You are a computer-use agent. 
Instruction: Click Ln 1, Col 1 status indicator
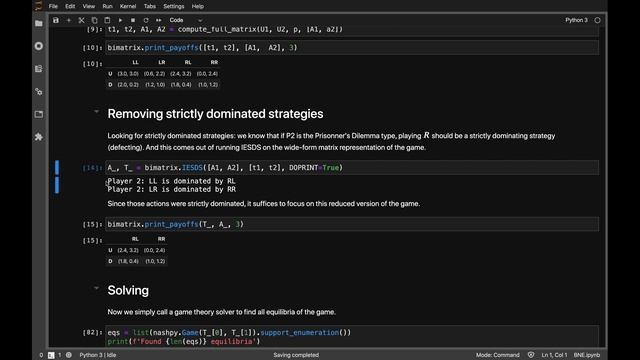click(x=554, y=355)
